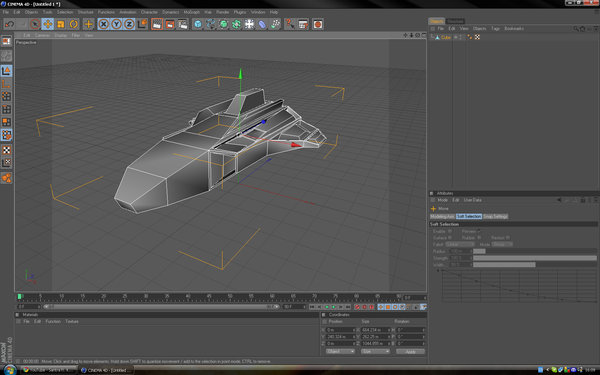Screen dimensions: 600x375
Task: Open the NURBS generators icon
Action: [223, 24]
